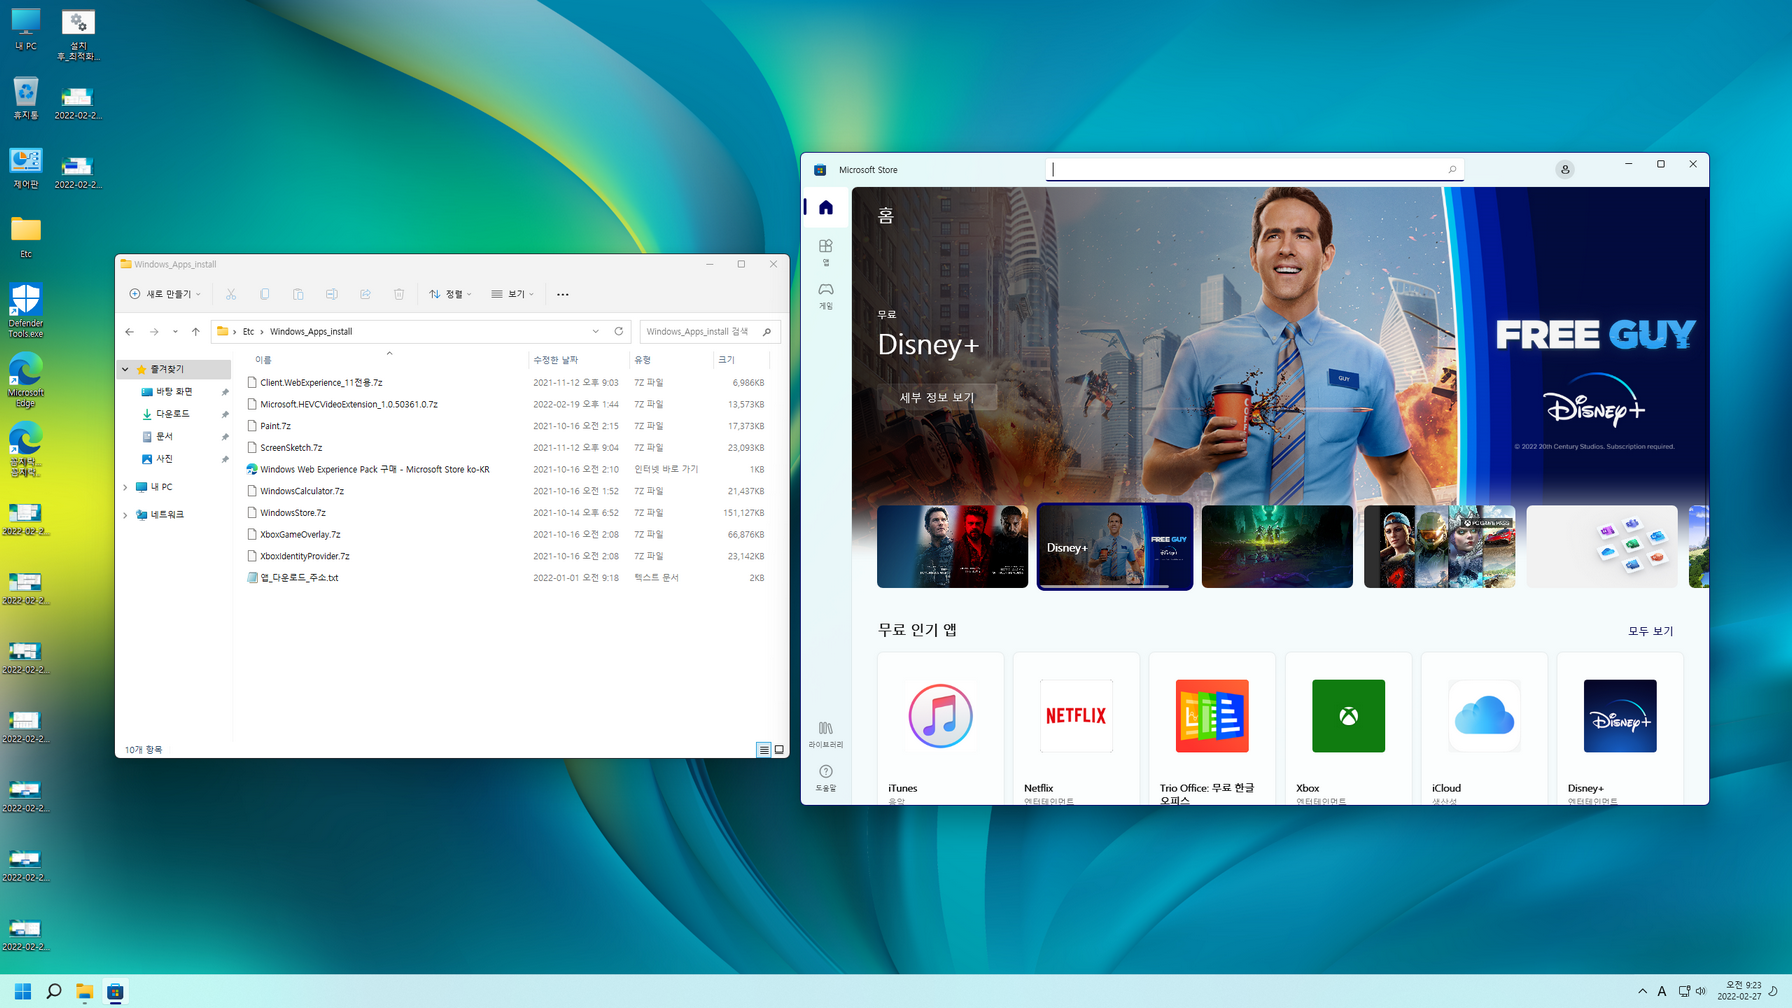Open the Library in Microsoft Store sidebar
1792x1008 pixels.
(825, 734)
